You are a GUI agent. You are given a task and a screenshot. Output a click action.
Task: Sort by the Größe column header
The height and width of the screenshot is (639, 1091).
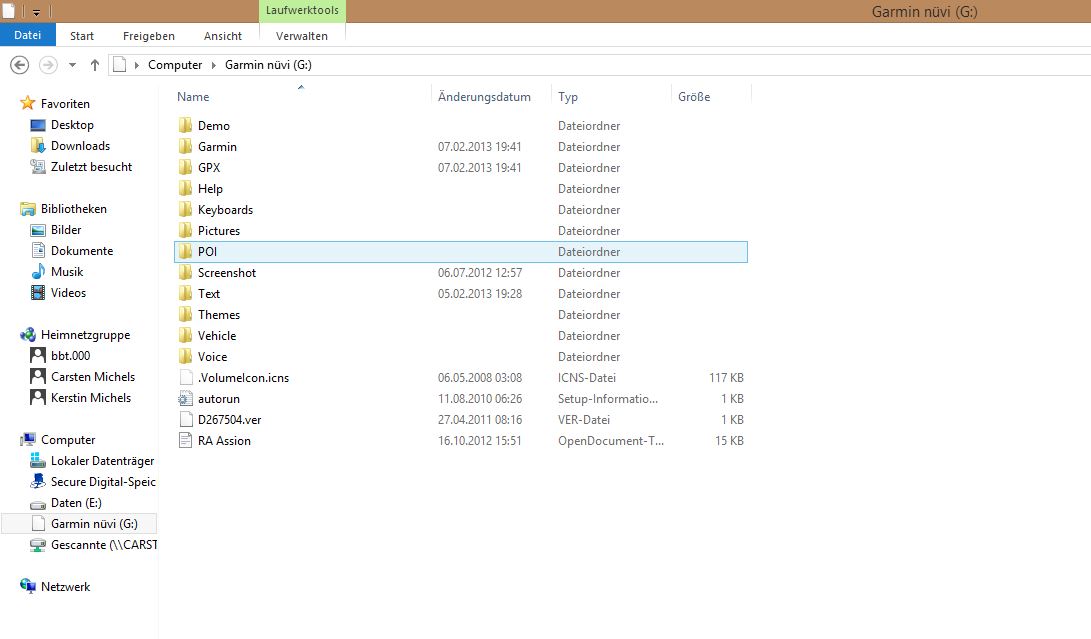click(x=694, y=97)
